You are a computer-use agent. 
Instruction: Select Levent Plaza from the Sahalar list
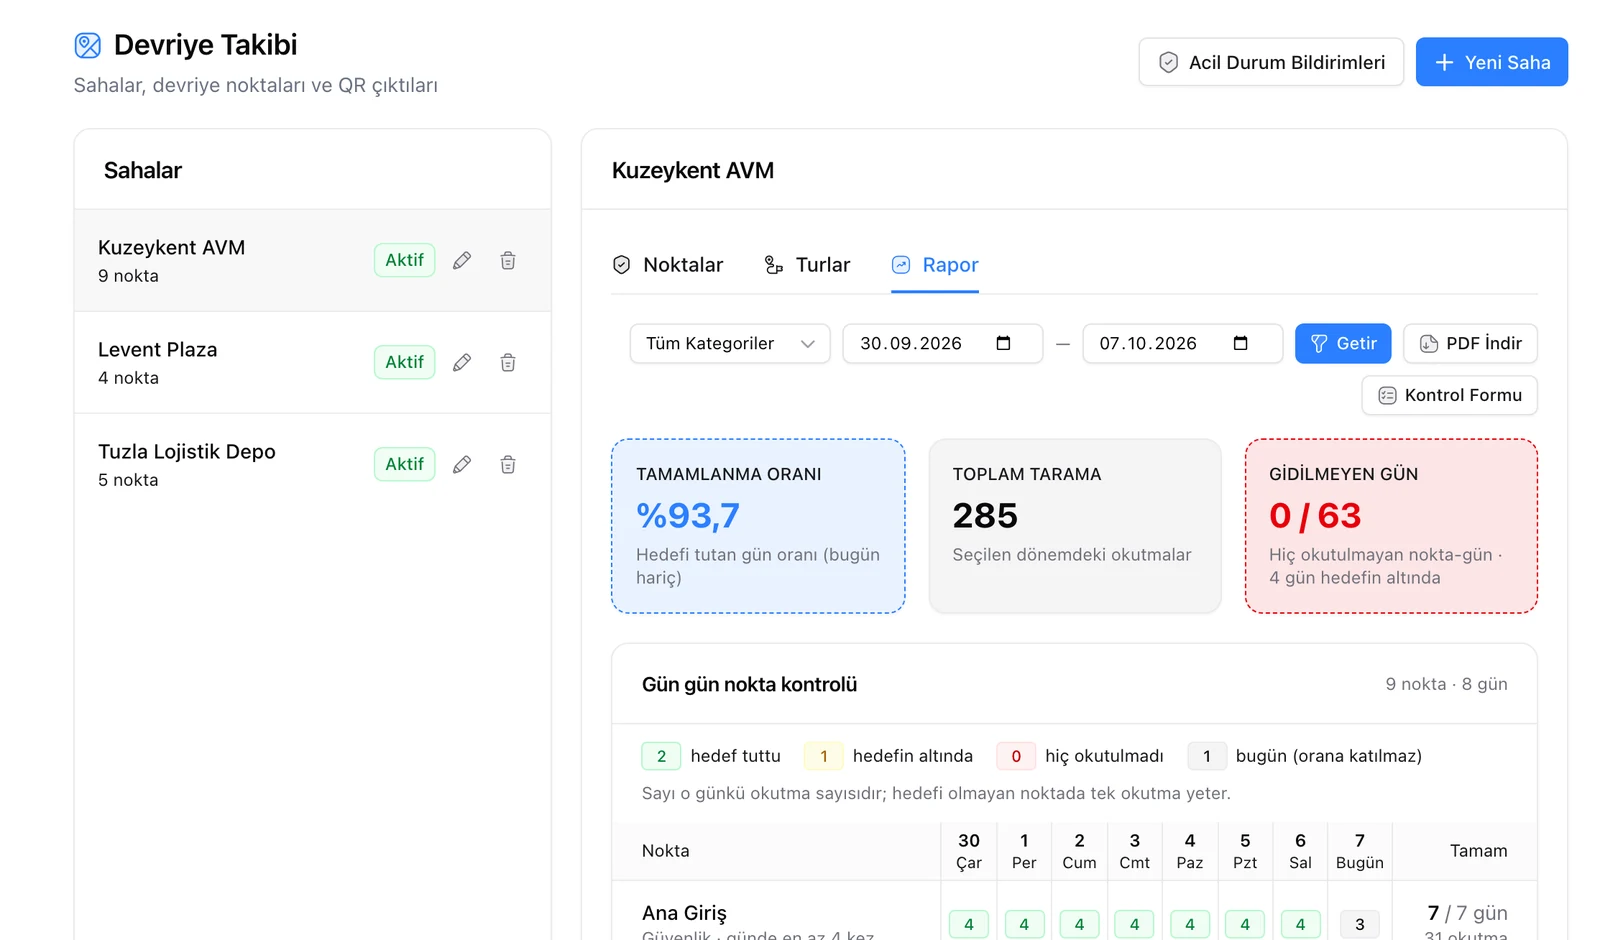pyautogui.click(x=312, y=362)
